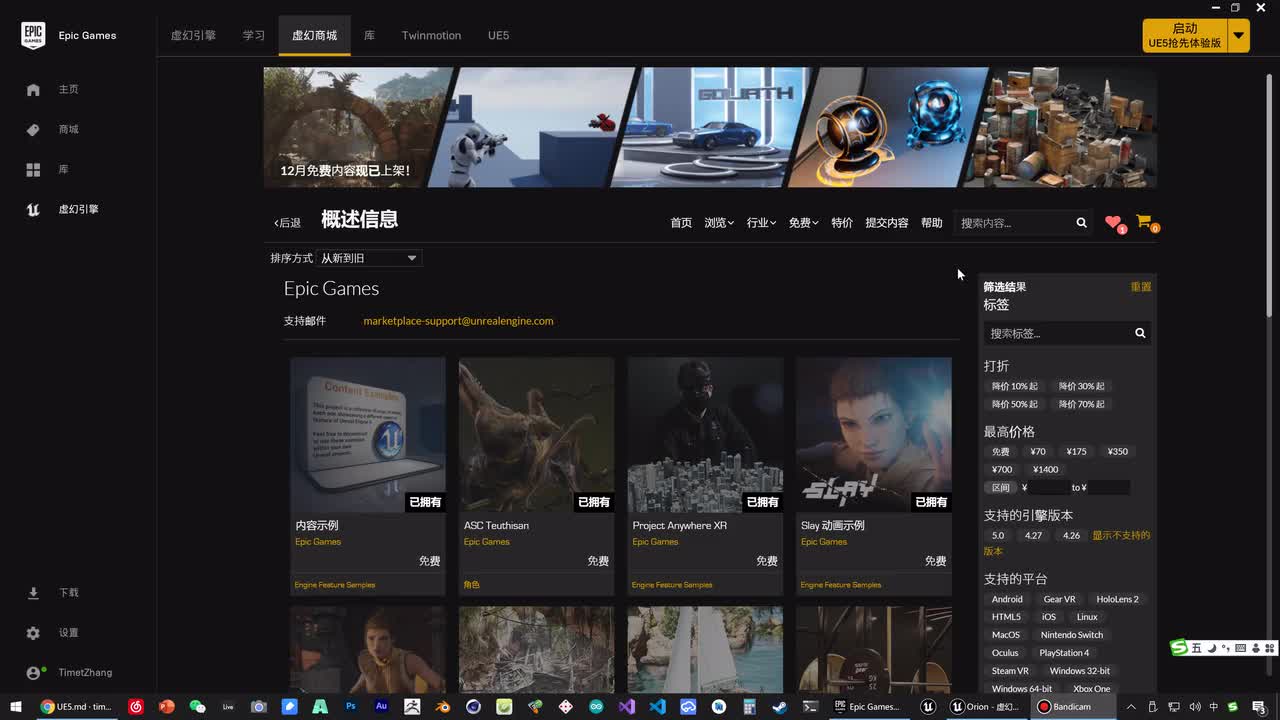
Task: Select the 虚幻引擎 Unreal icon in sidebar
Action: [x=33, y=210]
